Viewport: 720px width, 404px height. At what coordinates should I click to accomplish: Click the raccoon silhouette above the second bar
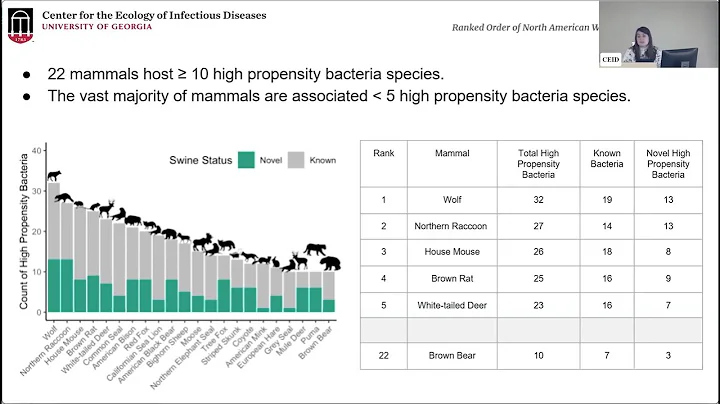point(67,199)
